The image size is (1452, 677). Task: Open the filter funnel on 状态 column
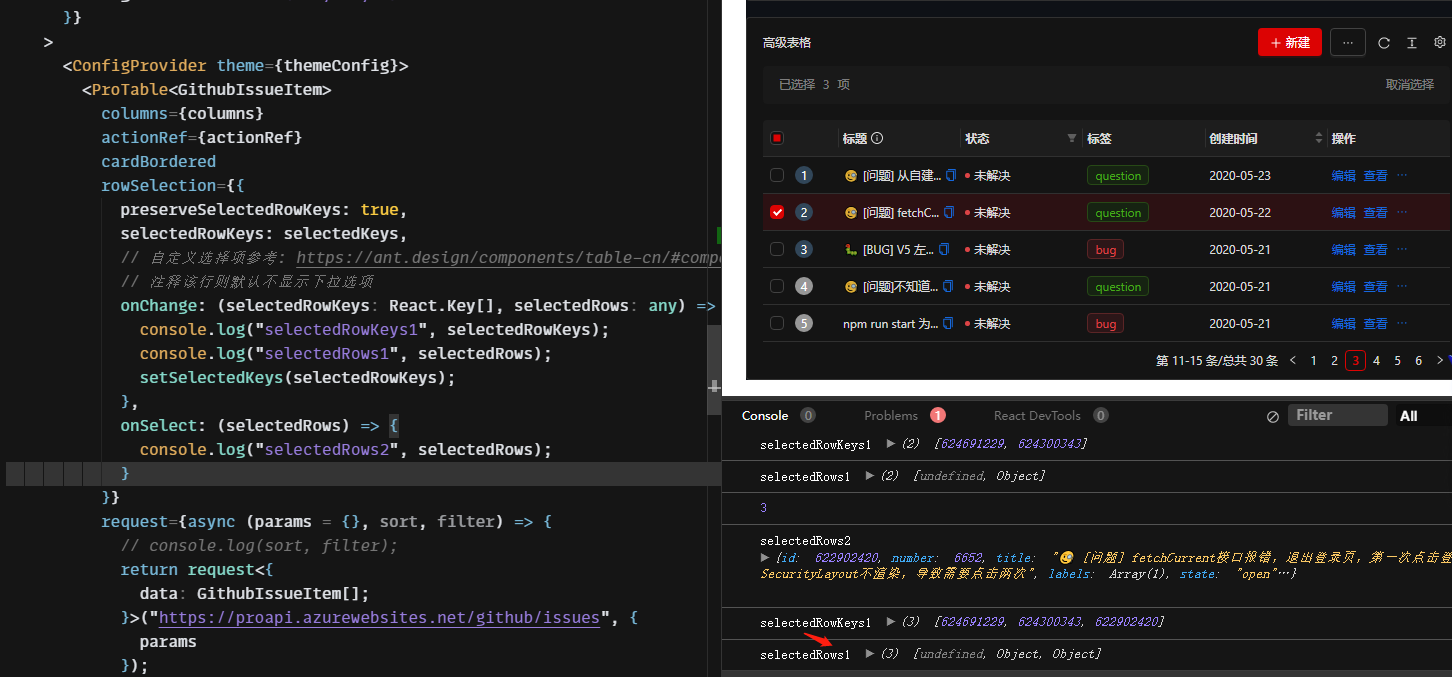pyautogui.click(x=1071, y=138)
